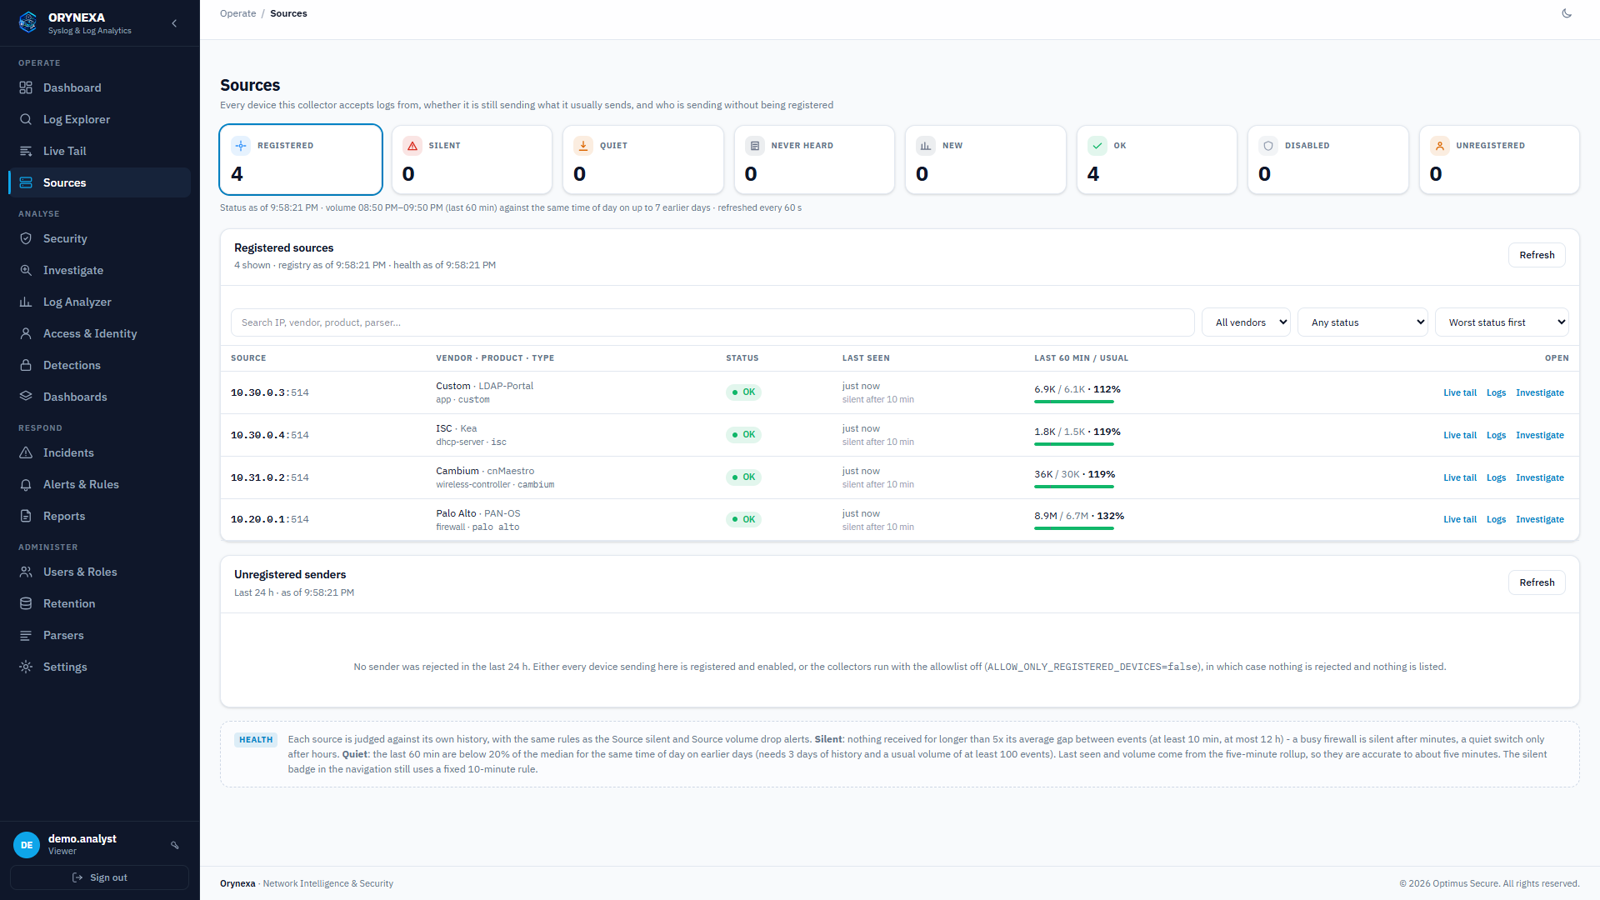Screen dimensions: 1600x900
Task: Click the green checkmark icon on OK card
Action: (x=1097, y=146)
